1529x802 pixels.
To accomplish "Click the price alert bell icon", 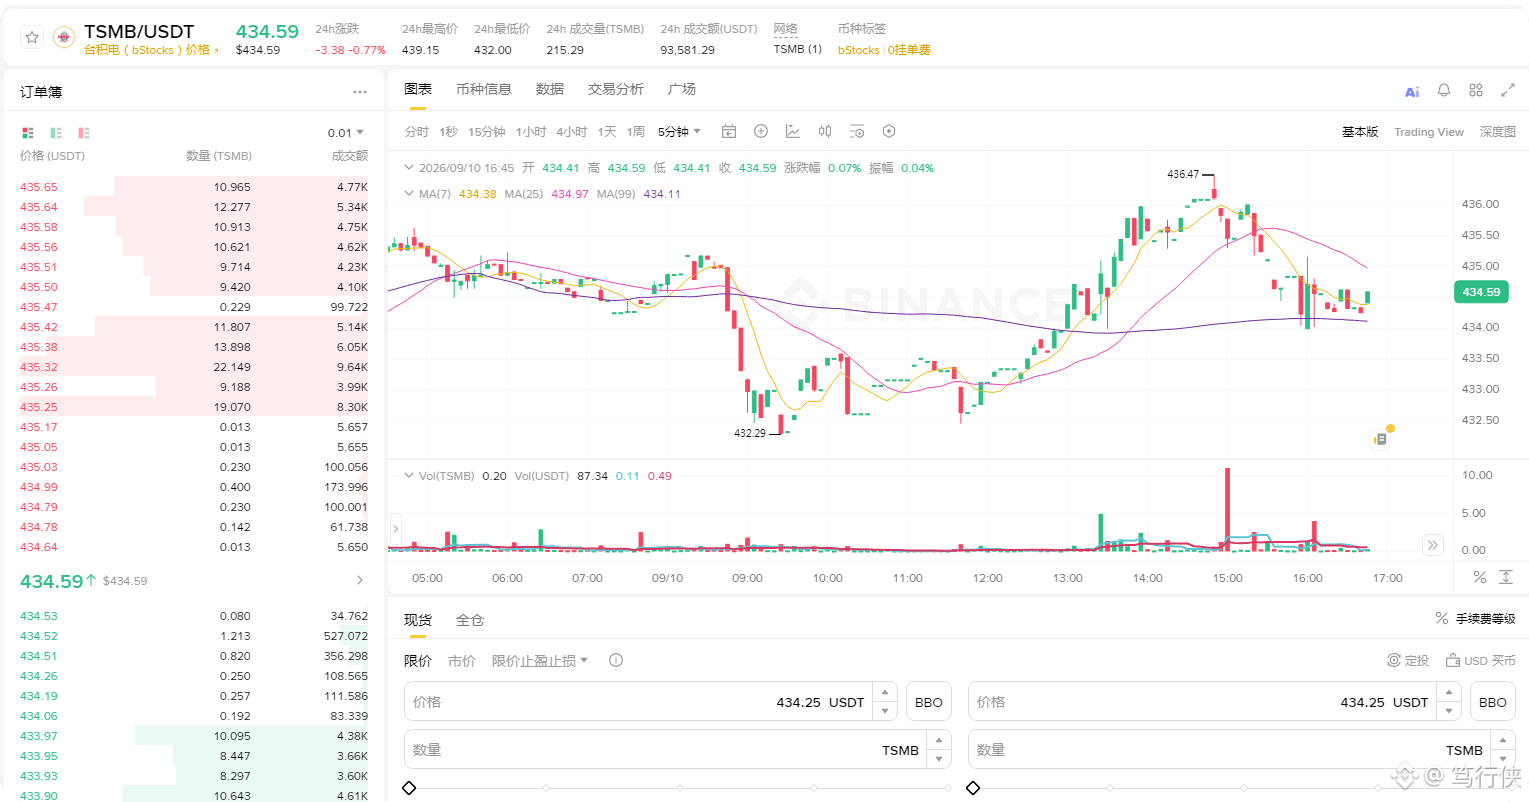I will (x=1444, y=90).
